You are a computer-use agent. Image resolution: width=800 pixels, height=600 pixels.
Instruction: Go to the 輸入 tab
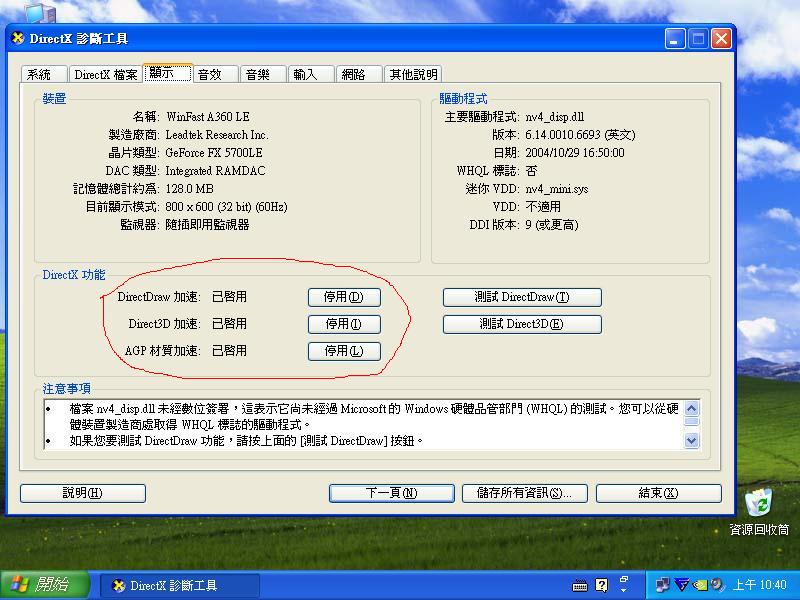click(x=311, y=74)
